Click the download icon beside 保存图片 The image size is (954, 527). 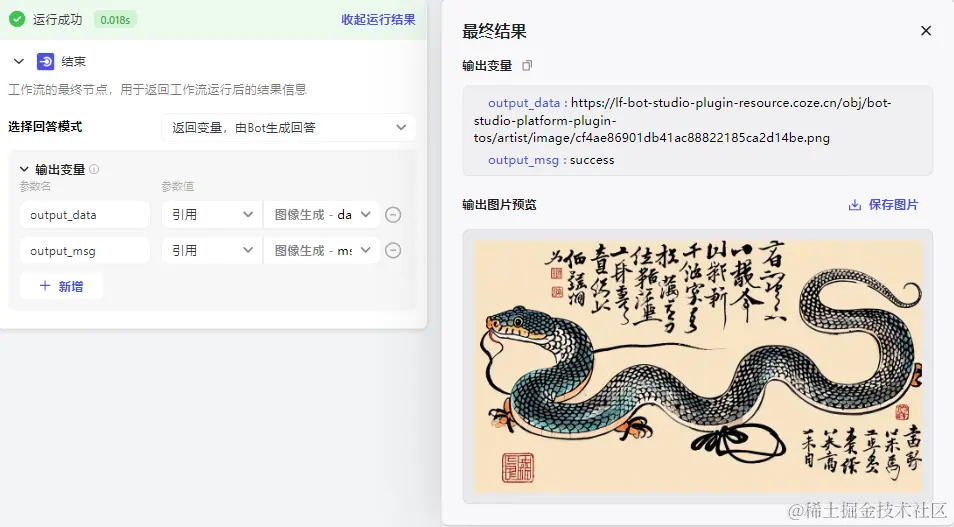tap(855, 205)
